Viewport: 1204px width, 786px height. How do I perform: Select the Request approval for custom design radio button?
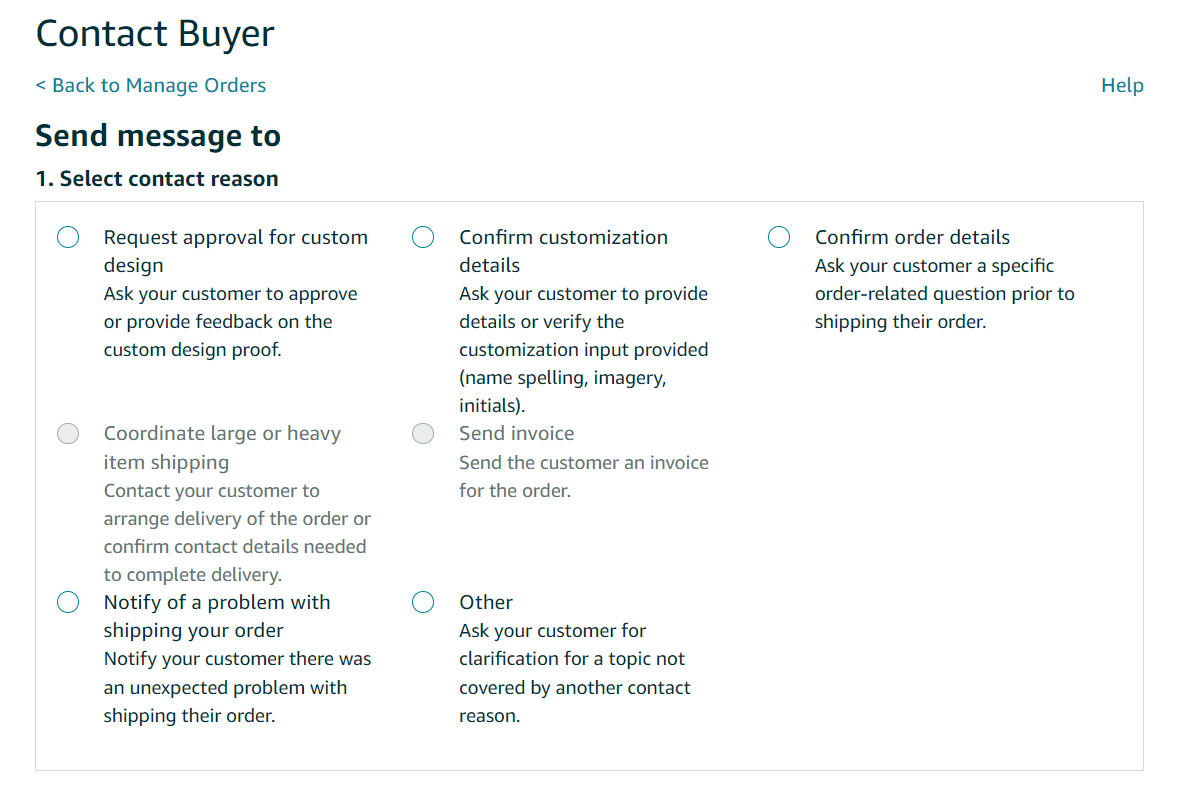pyautogui.click(x=68, y=237)
